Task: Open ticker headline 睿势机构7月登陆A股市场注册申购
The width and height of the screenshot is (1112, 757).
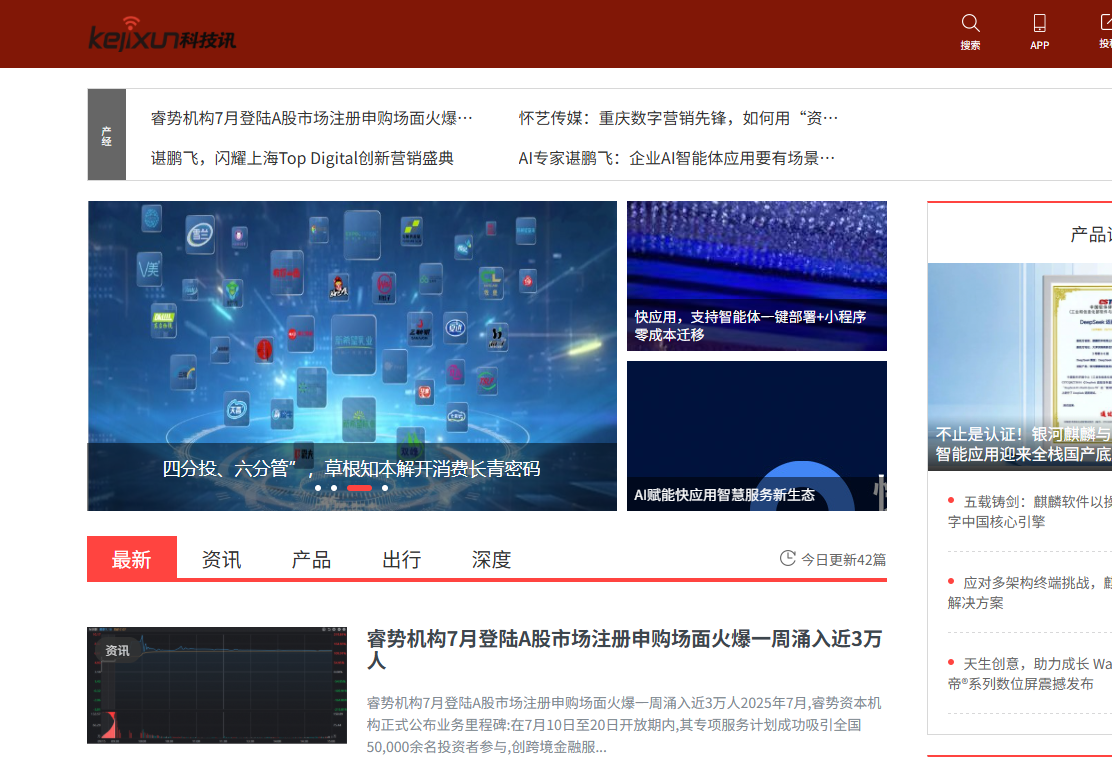Action: 311,118
